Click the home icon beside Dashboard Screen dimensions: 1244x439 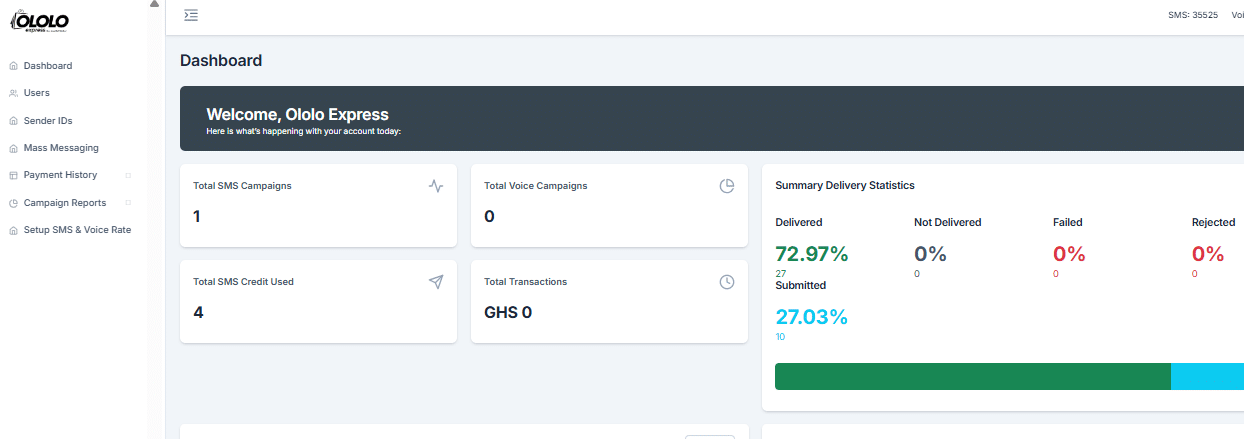pyautogui.click(x=13, y=66)
